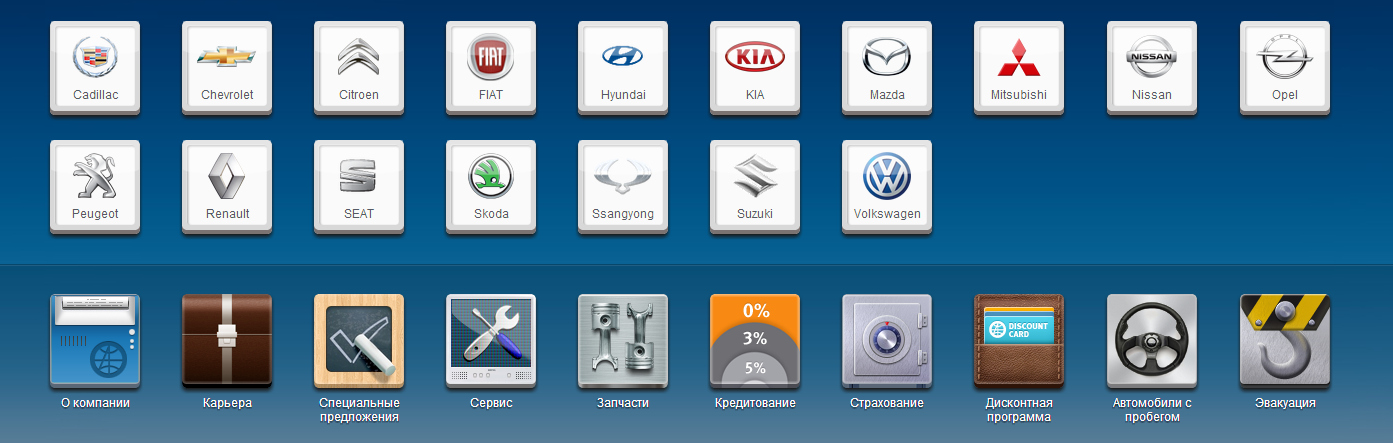
Task: Follow Автомобили с пробегом text link
Action: click(x=1152, y=410)
